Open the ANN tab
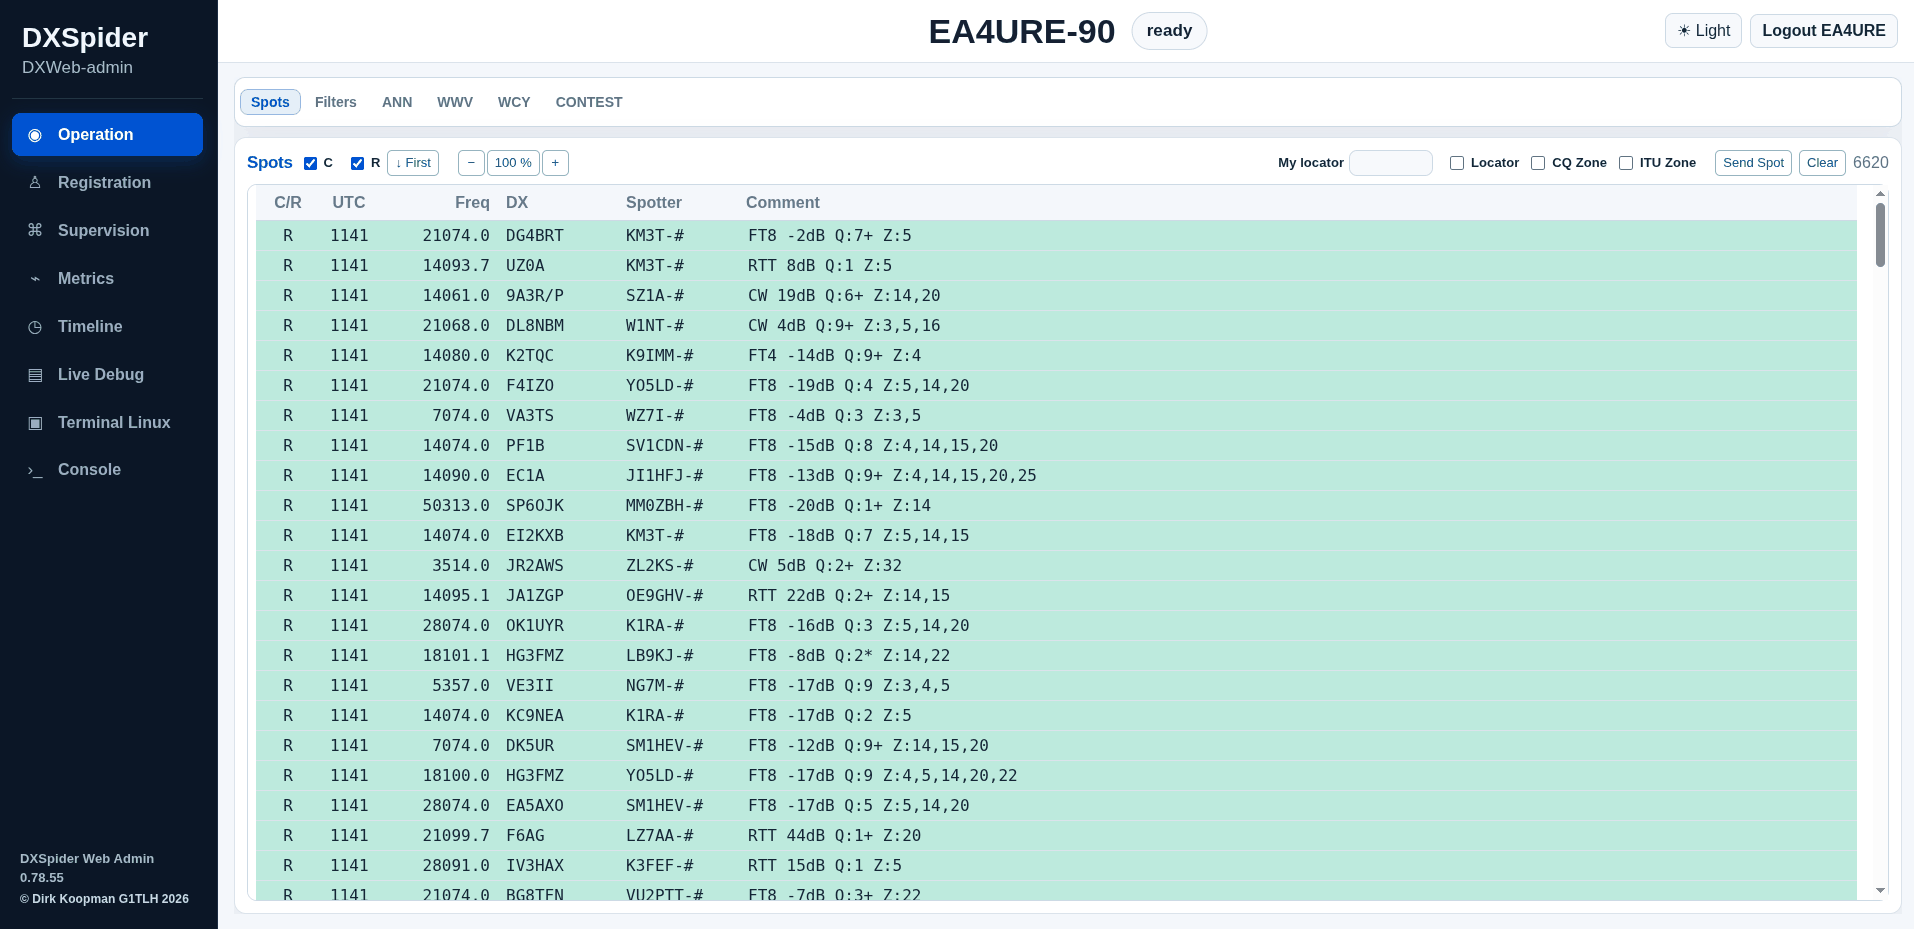Viewport: 1914px width, 929px height. coord(397,102)
